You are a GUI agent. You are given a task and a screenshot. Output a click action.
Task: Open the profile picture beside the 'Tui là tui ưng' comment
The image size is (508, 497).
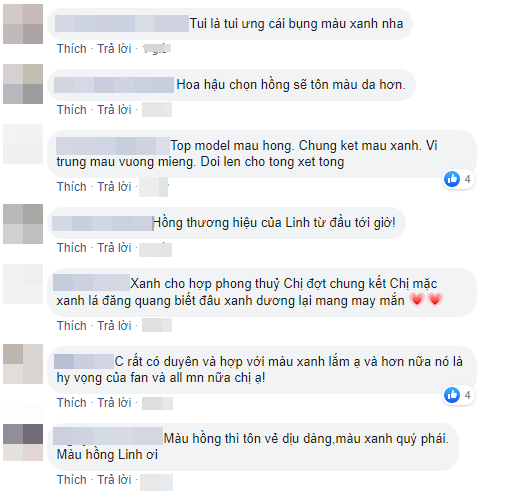[x=23, y=24]
